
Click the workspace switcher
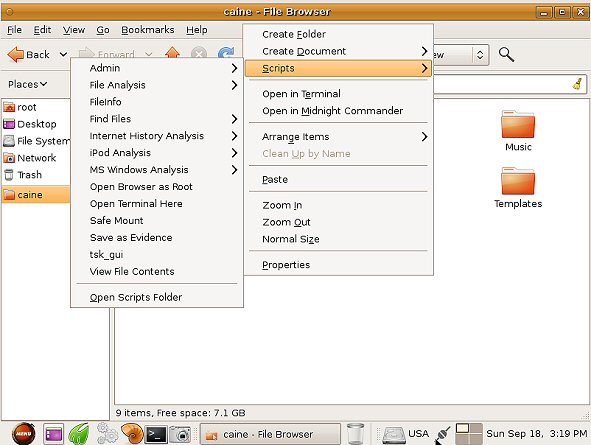point(469,434)
